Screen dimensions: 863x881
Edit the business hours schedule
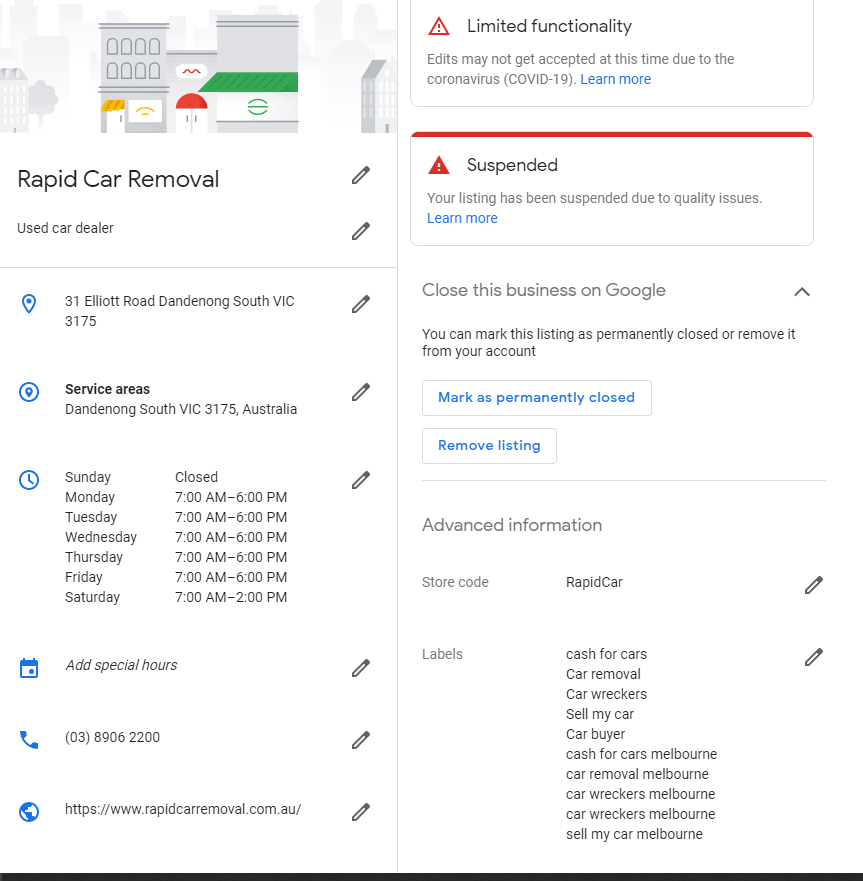[x=361, y=480]
